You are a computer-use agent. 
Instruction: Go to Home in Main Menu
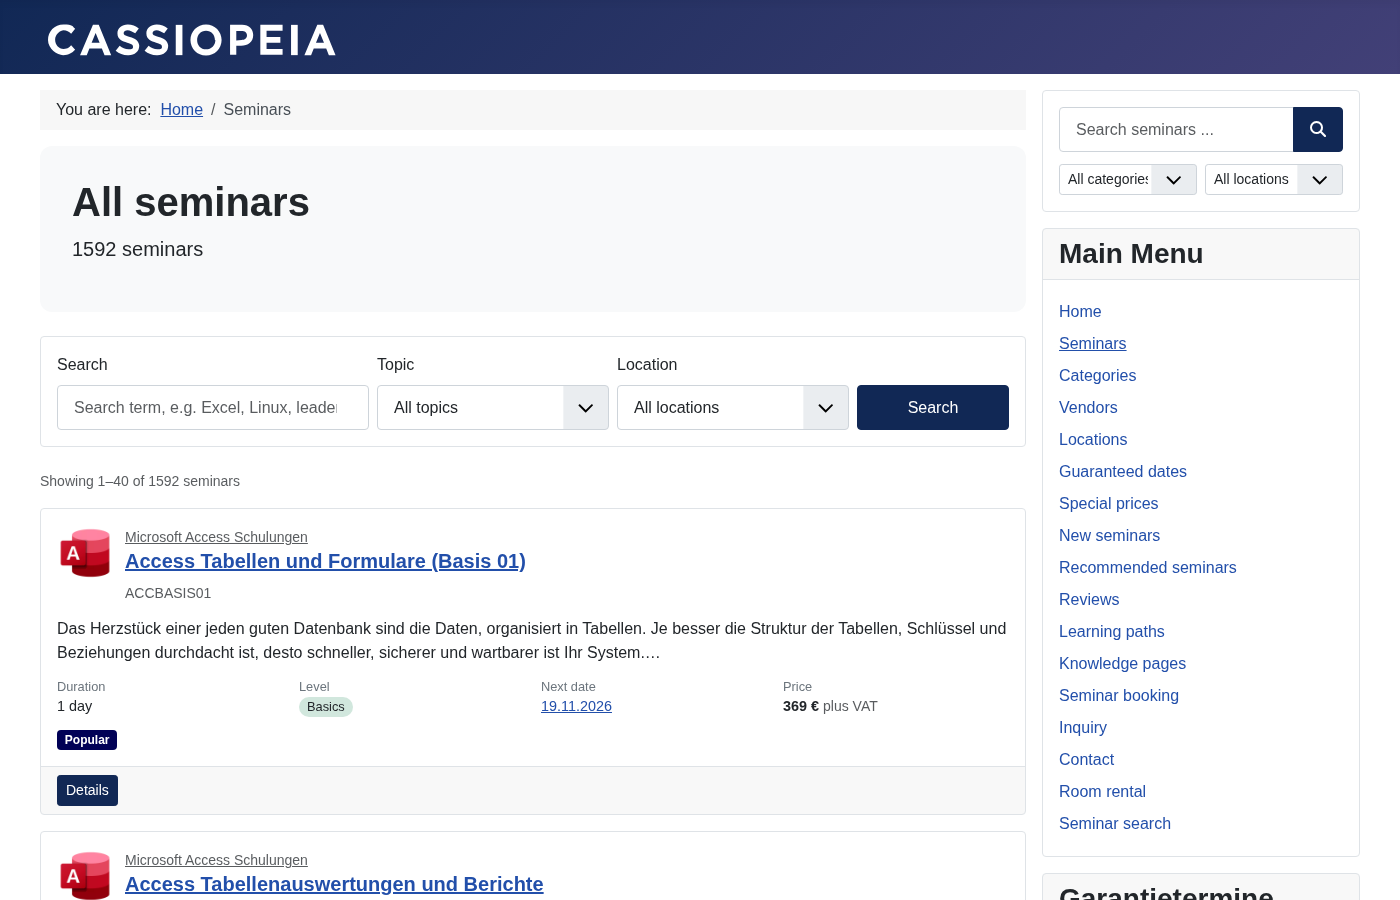click(x=1080, y=312)
